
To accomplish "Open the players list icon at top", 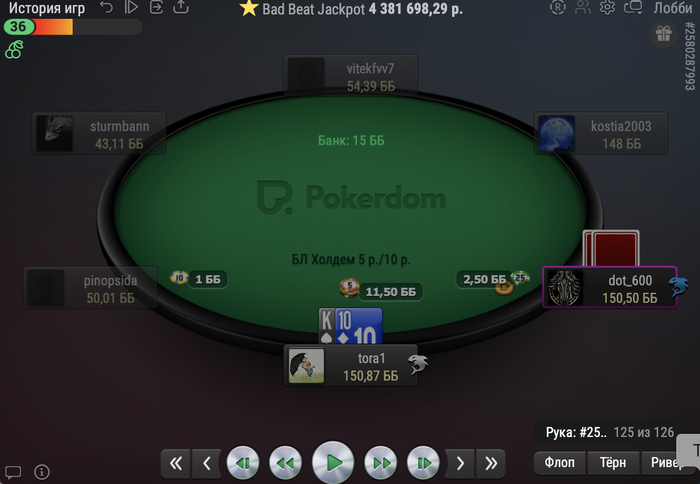I will (x=583, y=7).
